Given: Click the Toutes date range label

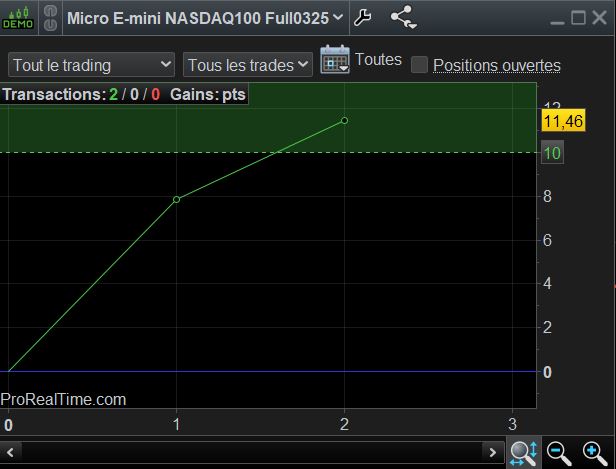Looking at the screenshot, I should [378, 60].
